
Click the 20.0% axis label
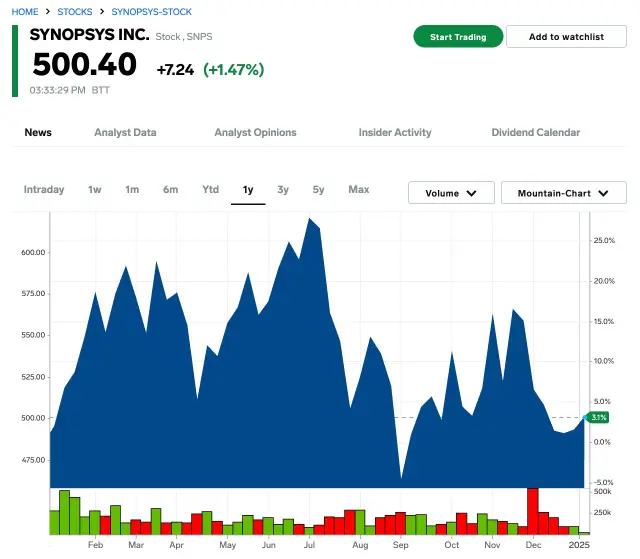tap(604, 281)
